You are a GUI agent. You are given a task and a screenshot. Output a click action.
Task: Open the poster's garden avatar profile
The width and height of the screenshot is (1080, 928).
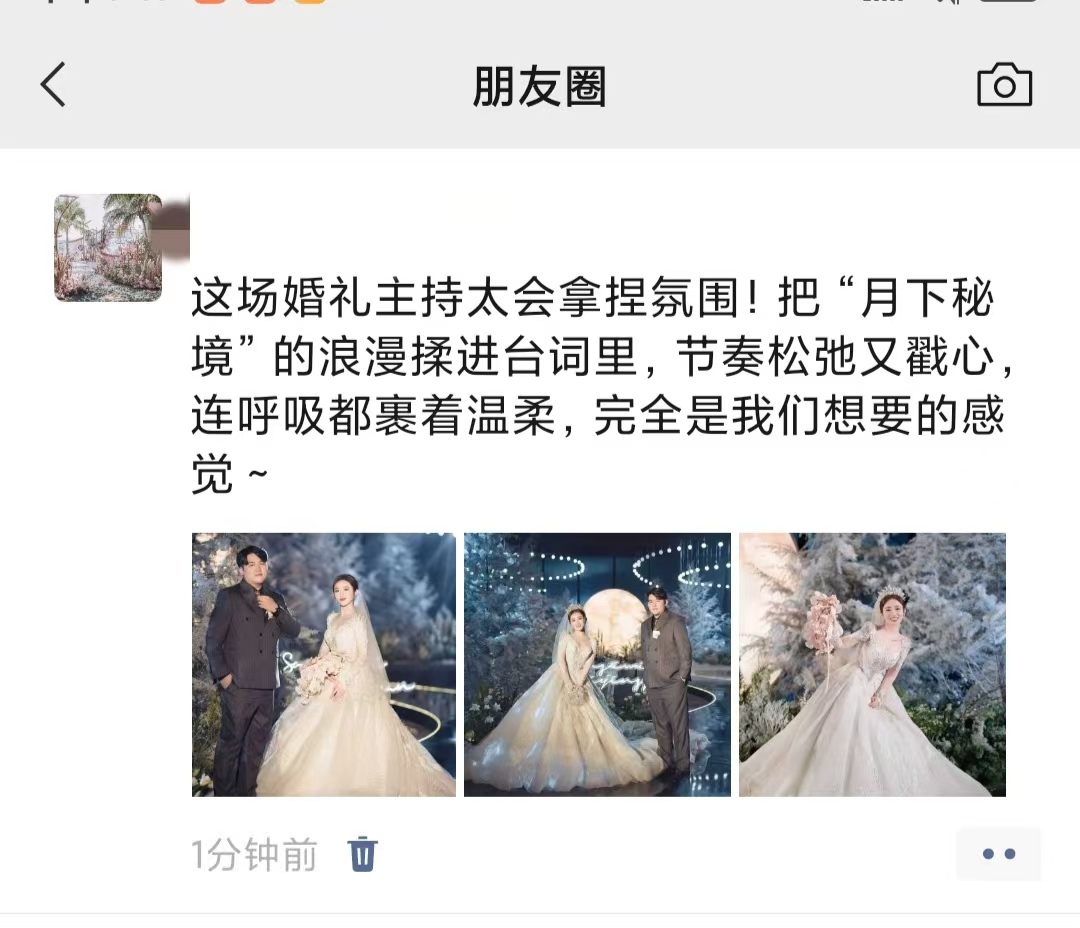pos(108,248)
